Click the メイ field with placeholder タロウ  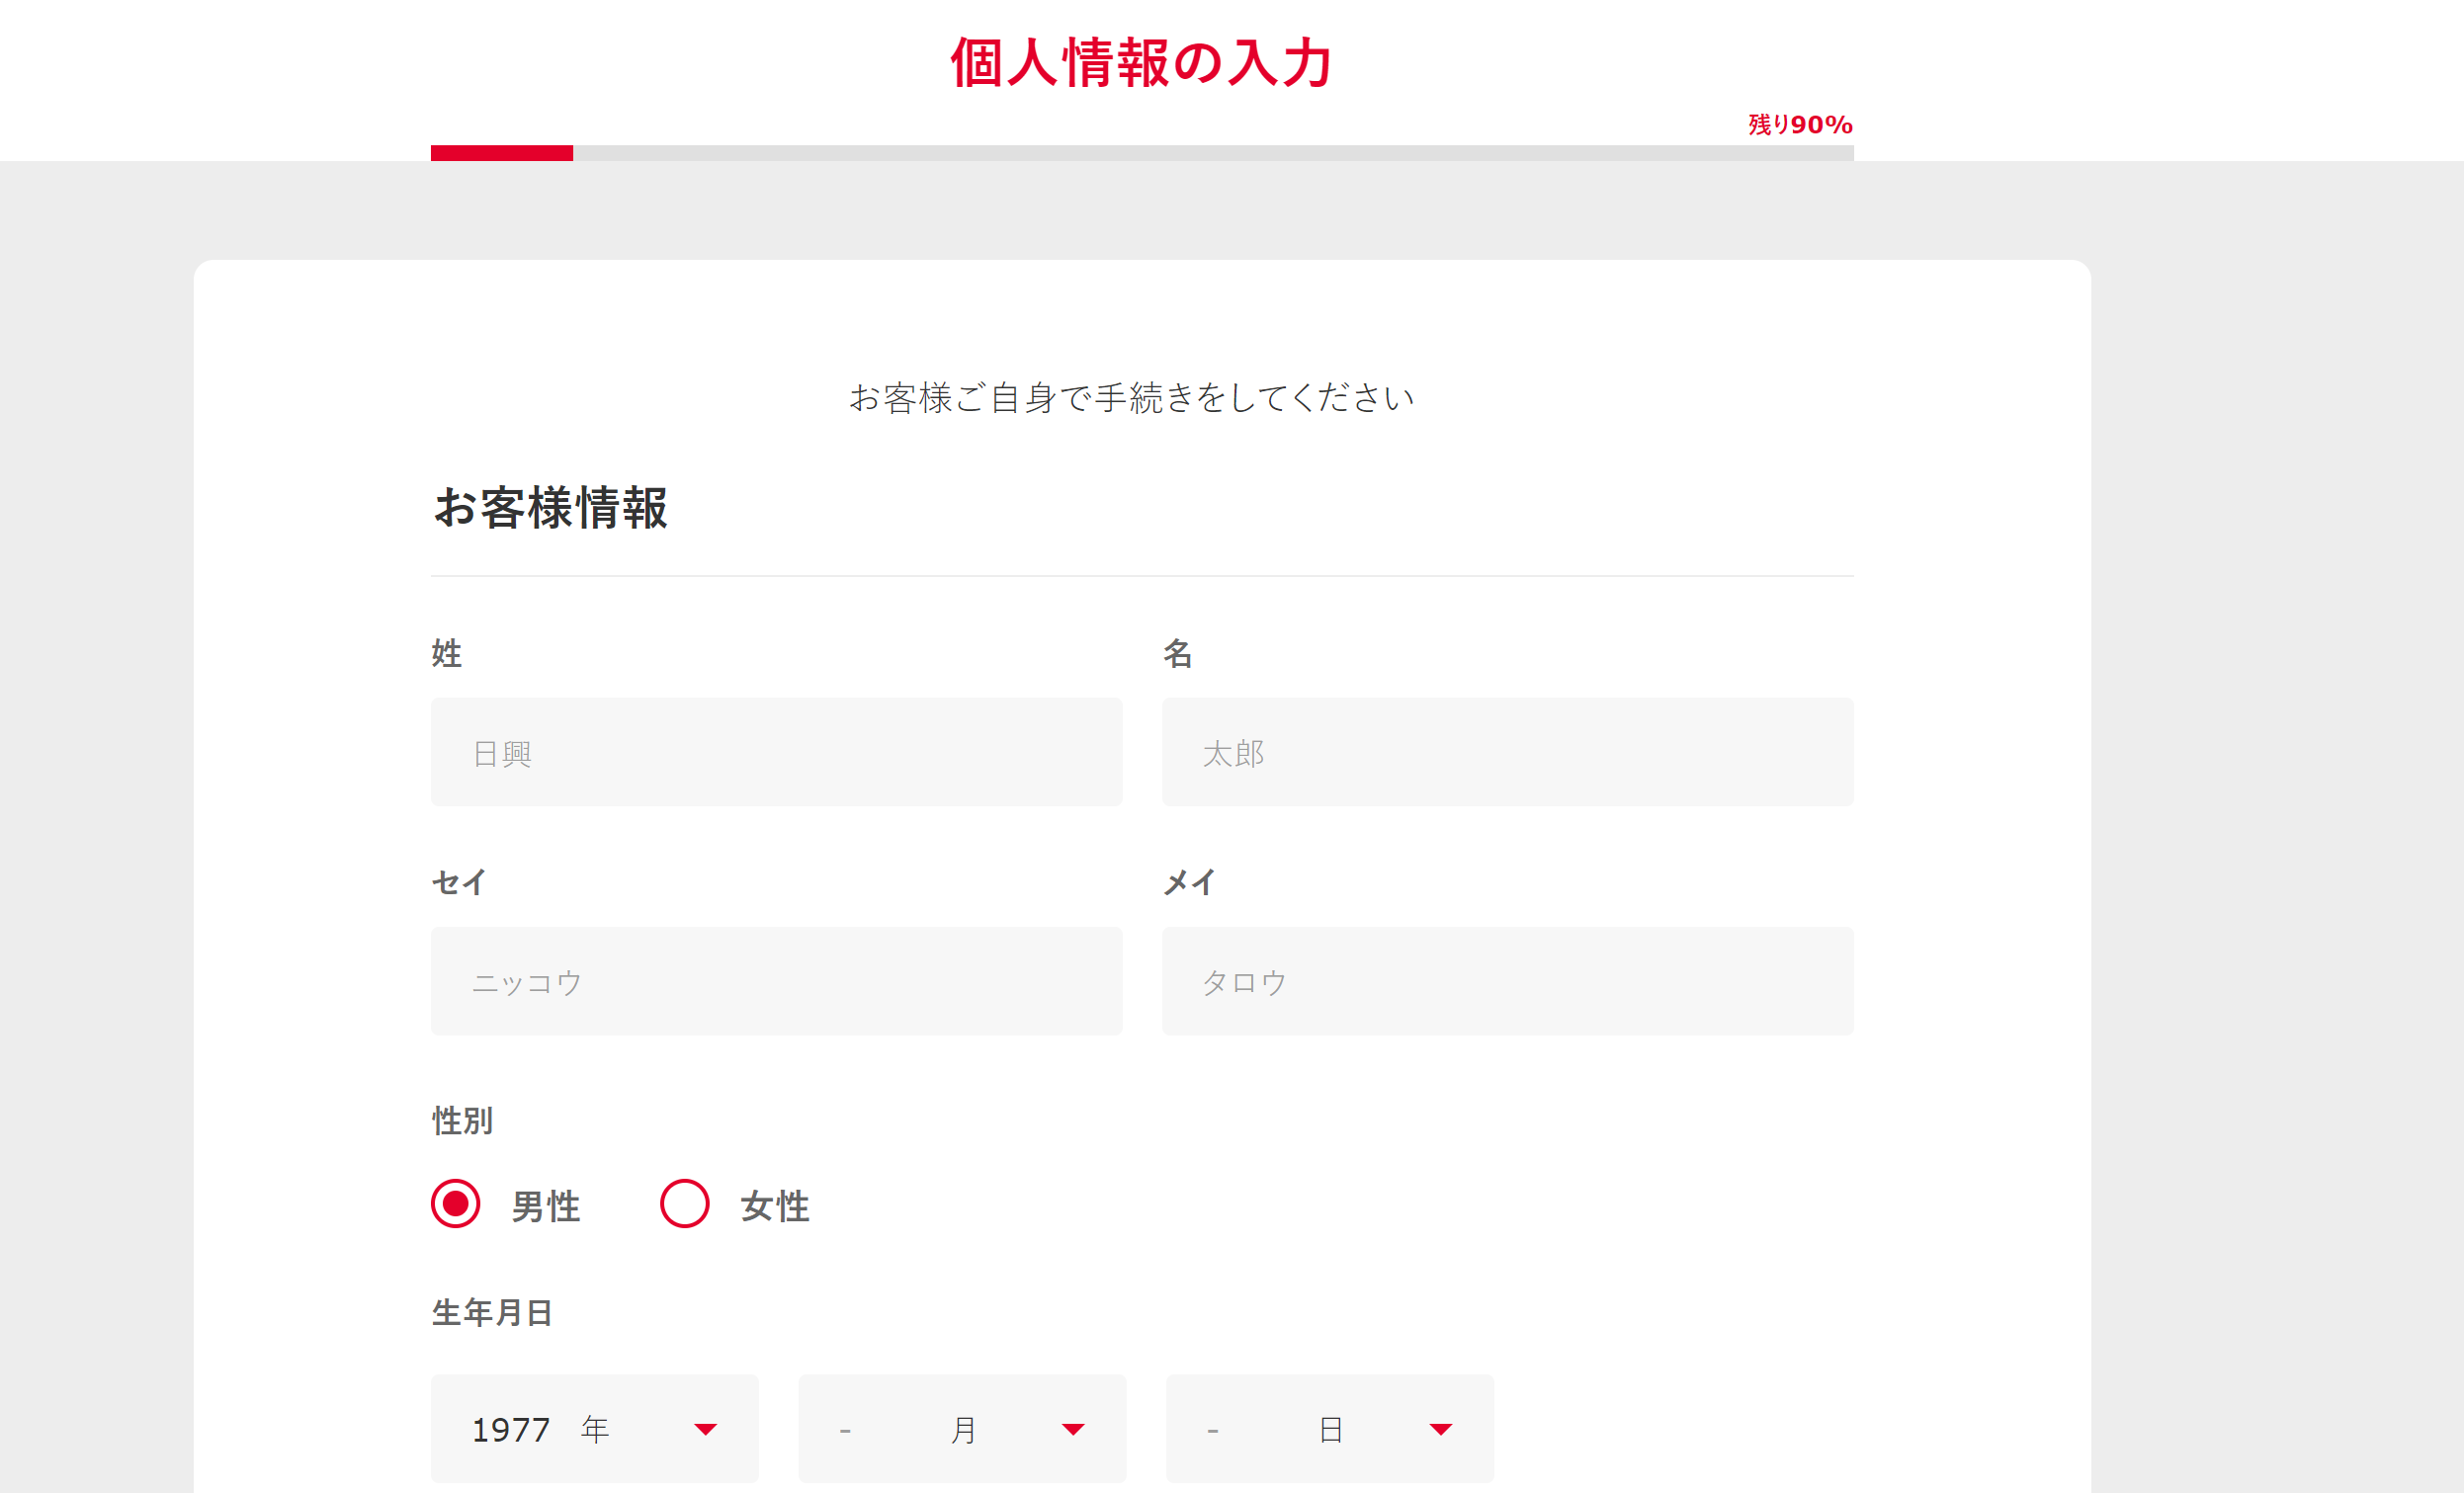(x=1507, y=981)
